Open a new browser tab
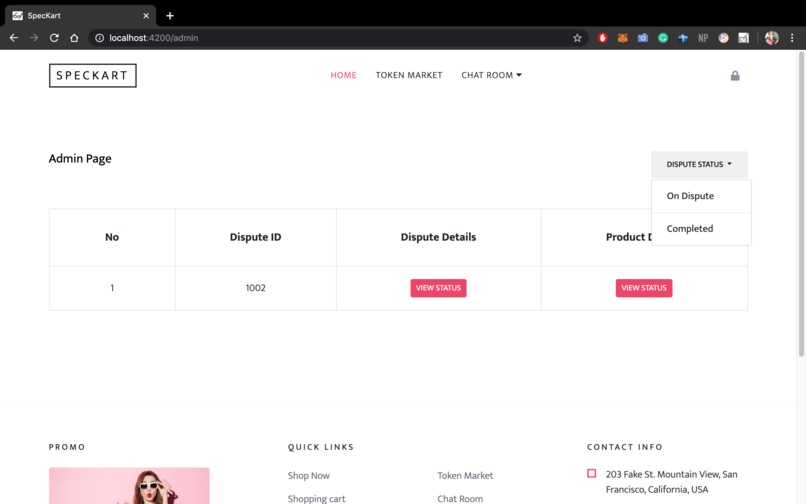Viewport: 806px width, 504px height. (170, 15)
